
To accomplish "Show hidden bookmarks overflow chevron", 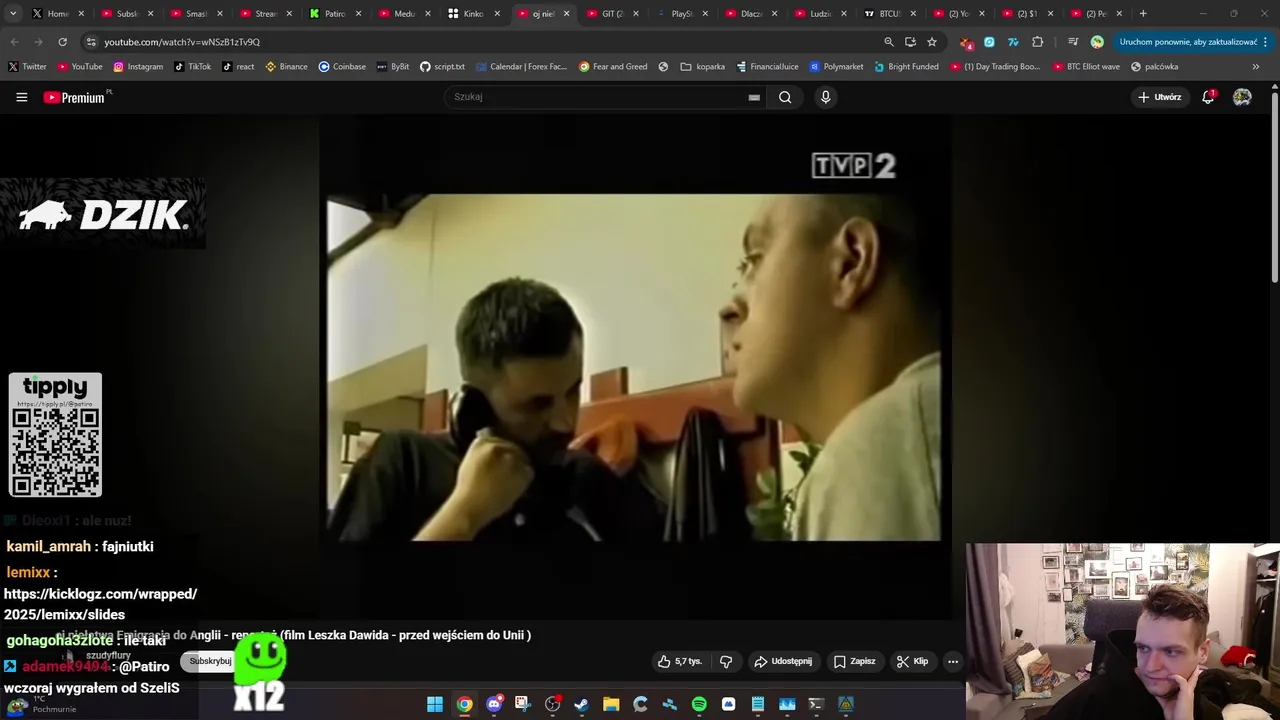I will (1256, 66).
